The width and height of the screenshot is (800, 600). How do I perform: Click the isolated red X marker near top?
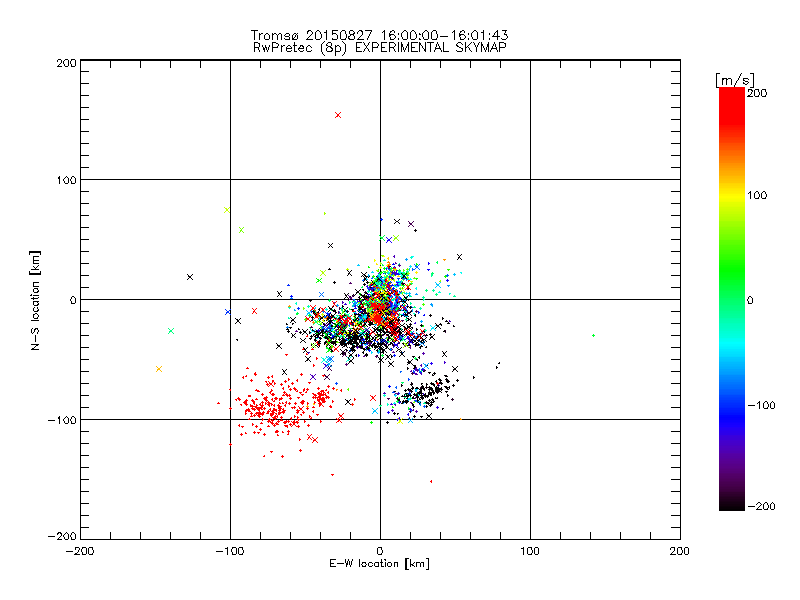coord(338,115)
